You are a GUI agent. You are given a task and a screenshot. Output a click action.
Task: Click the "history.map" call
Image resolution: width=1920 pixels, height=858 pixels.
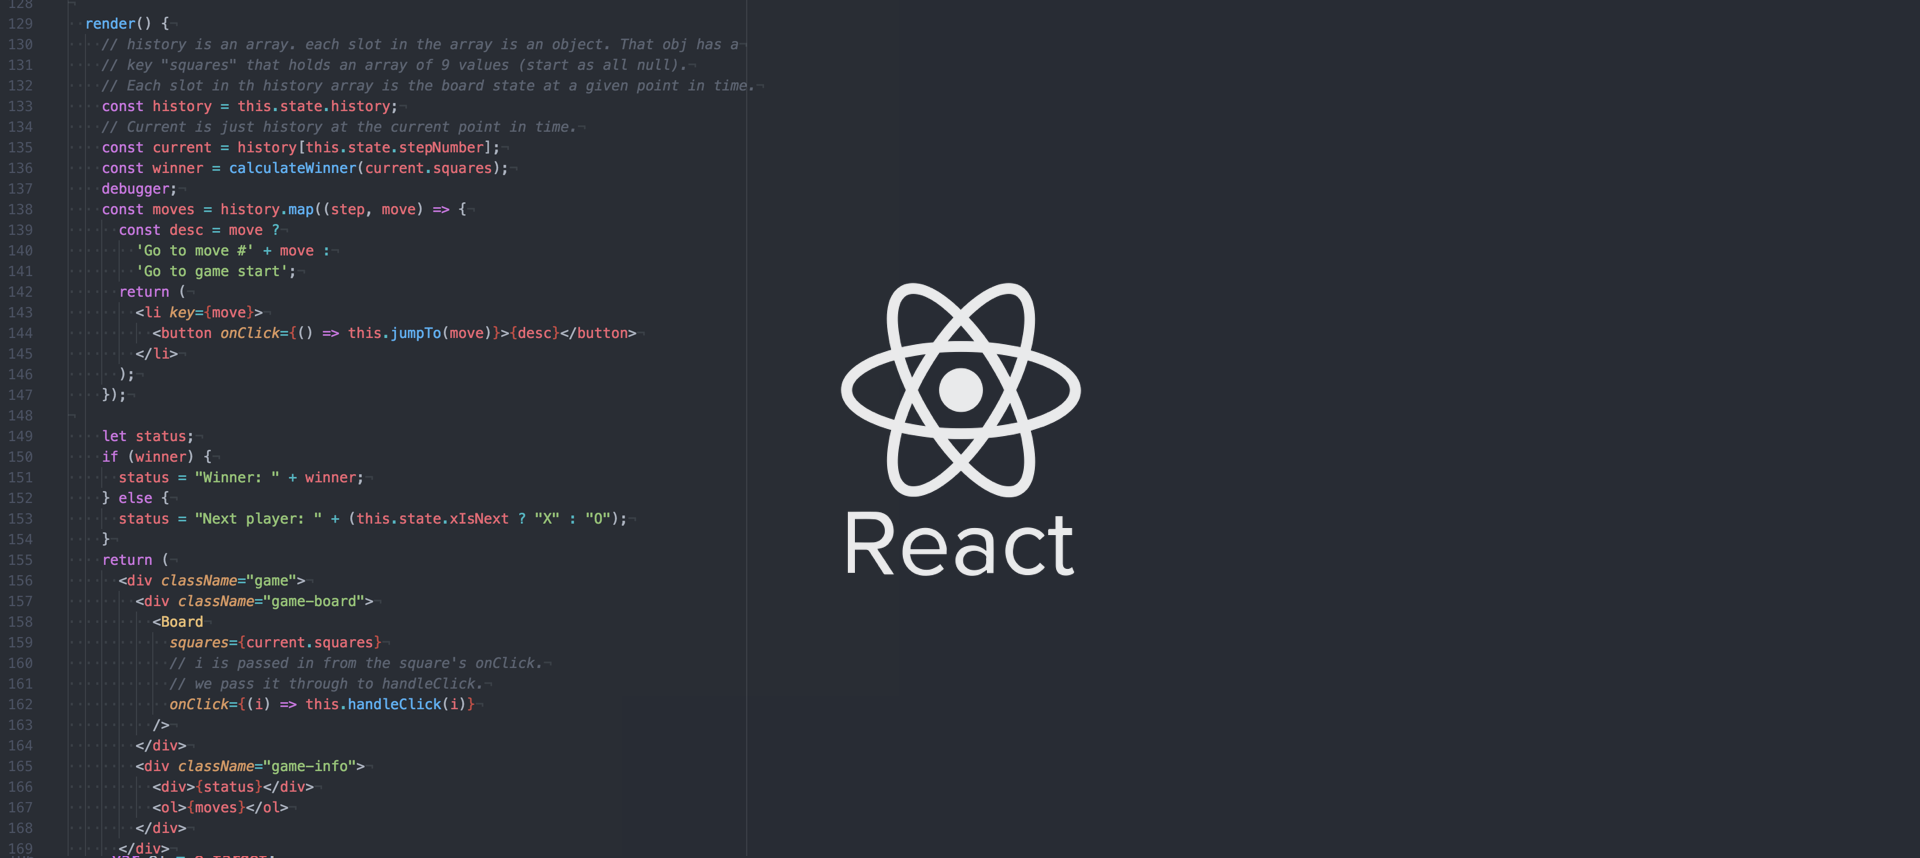(x=267, y=209)
